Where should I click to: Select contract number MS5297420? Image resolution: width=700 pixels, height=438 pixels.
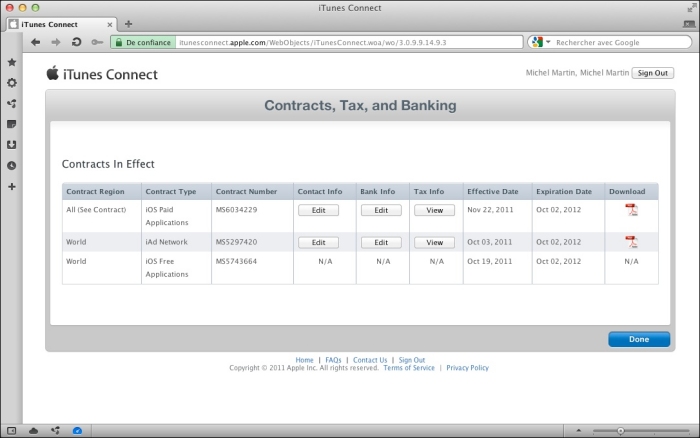click(236, 242)
